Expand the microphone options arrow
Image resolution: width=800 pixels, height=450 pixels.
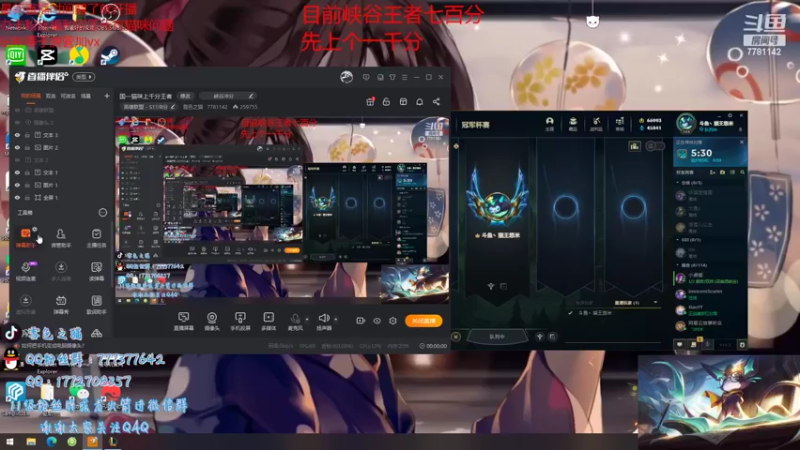click(x=307, y=319)
